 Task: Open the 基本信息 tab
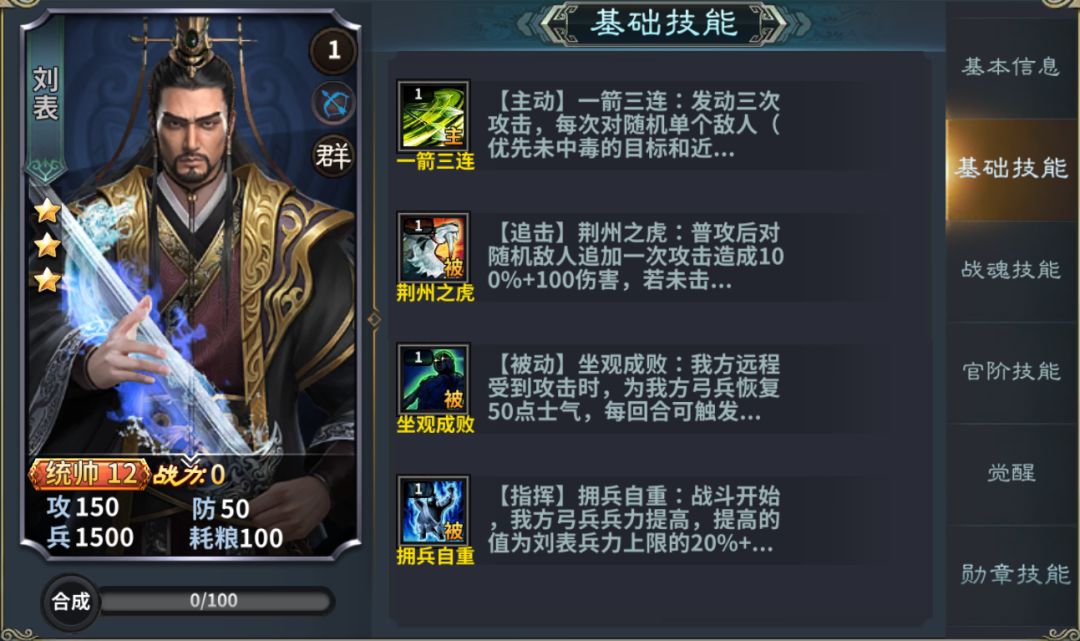1010,67
